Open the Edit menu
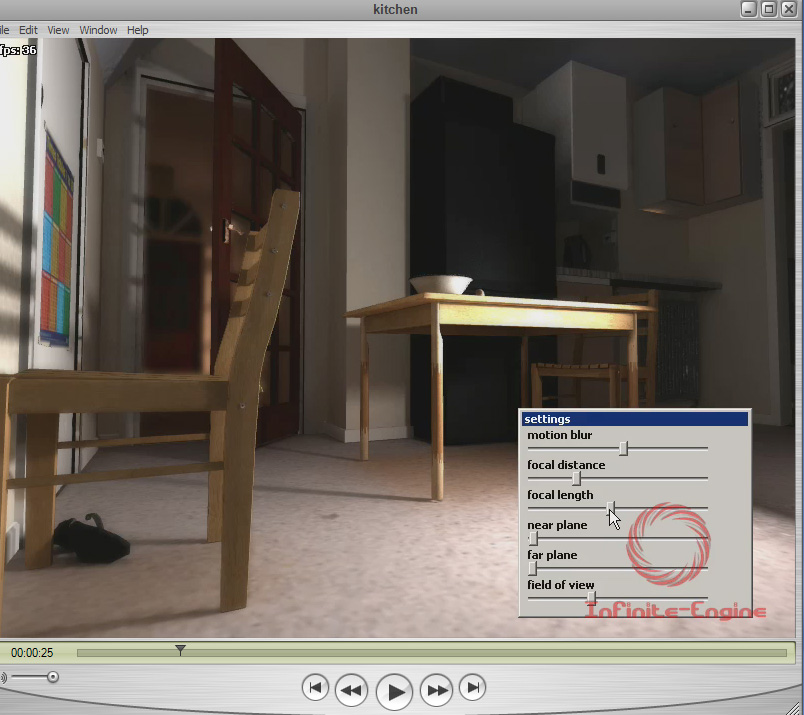The height and width of the screenshot is (715, 804). pos(28,30)
